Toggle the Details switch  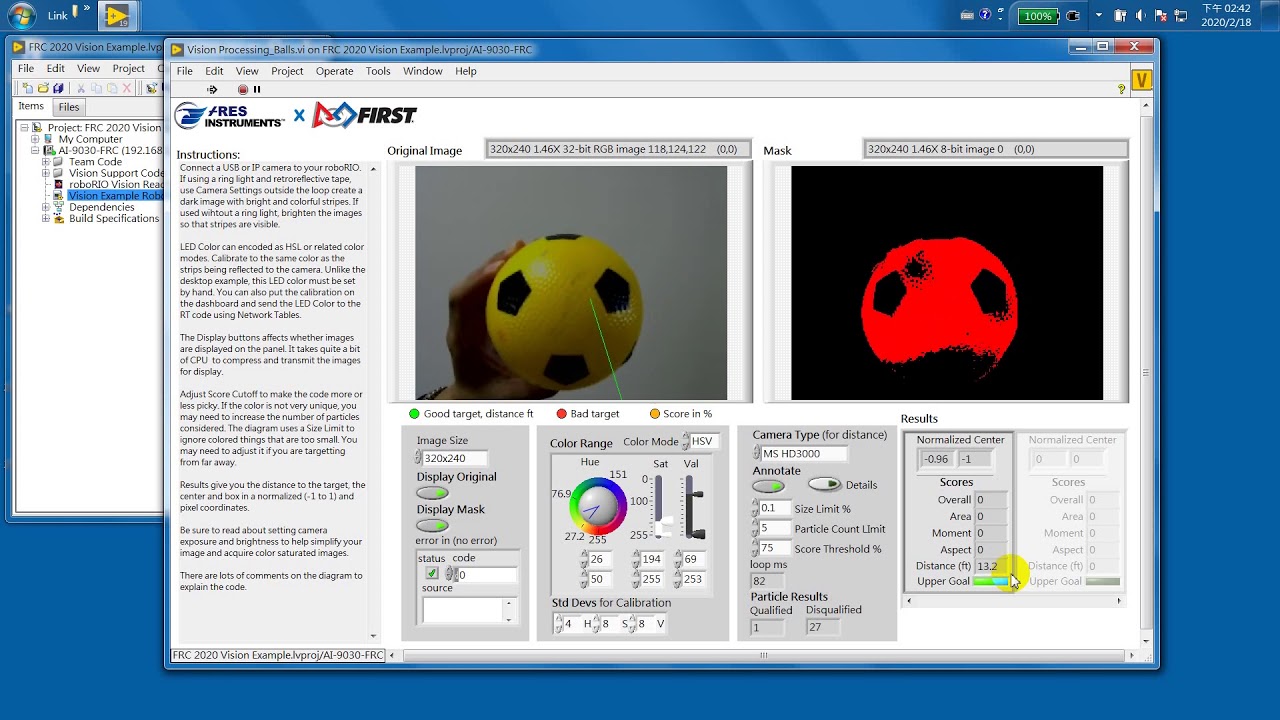click(825, 484)
